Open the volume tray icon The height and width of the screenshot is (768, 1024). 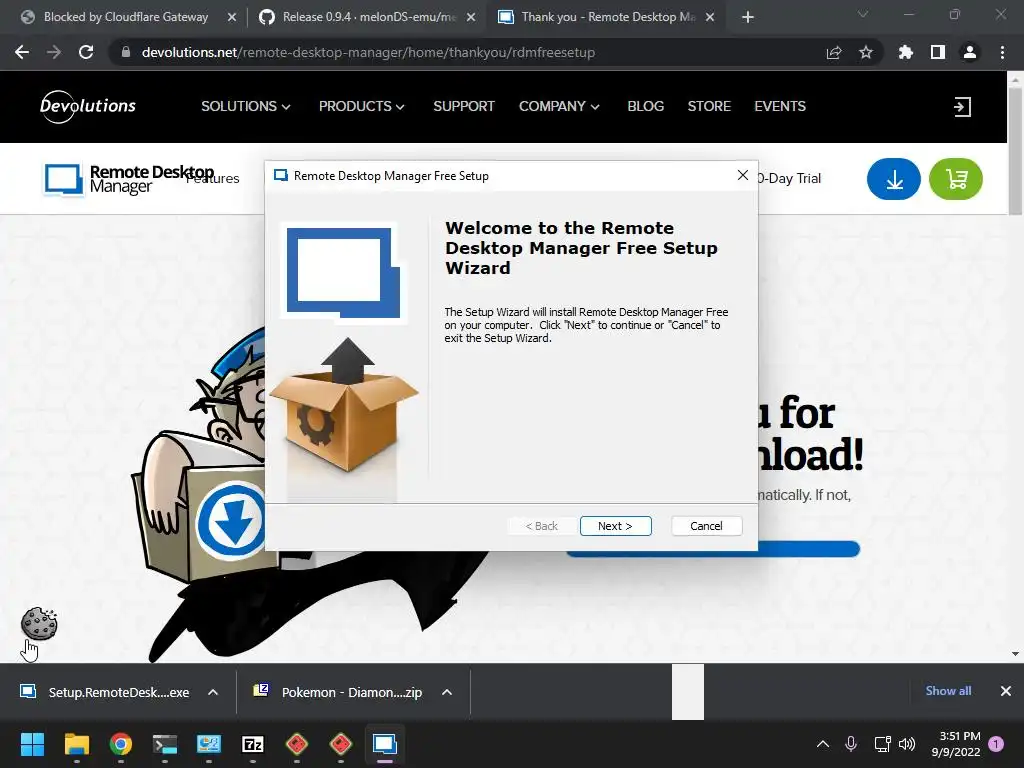pyautogui.click(x=906, y=744)
